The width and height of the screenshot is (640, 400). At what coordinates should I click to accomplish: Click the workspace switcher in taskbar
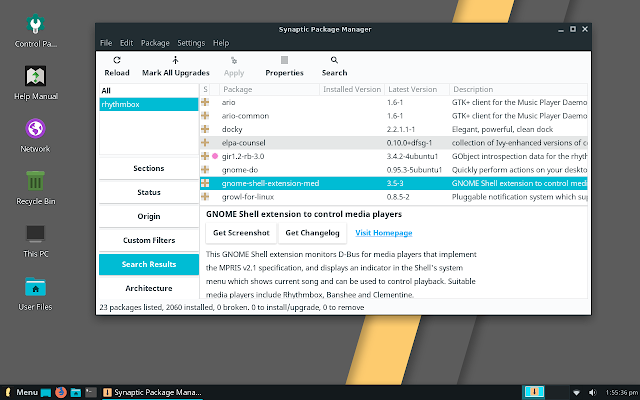(546, 392)
